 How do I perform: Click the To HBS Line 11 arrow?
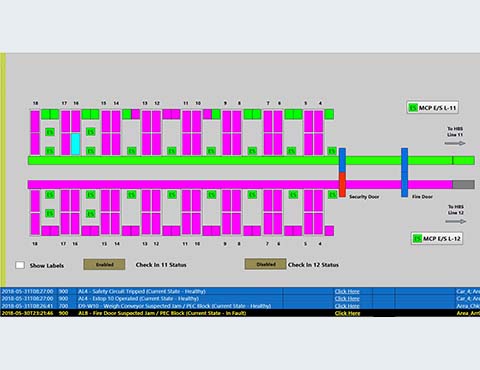point(455,143)
